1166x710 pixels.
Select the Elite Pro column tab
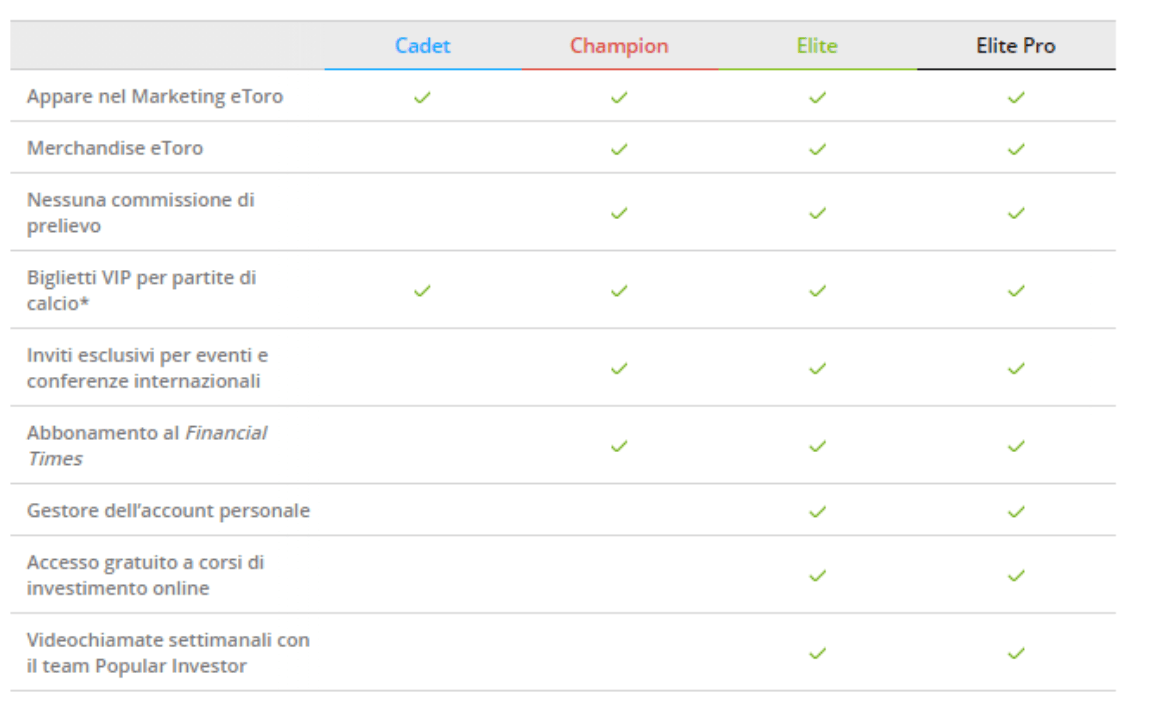point(1016,46)
